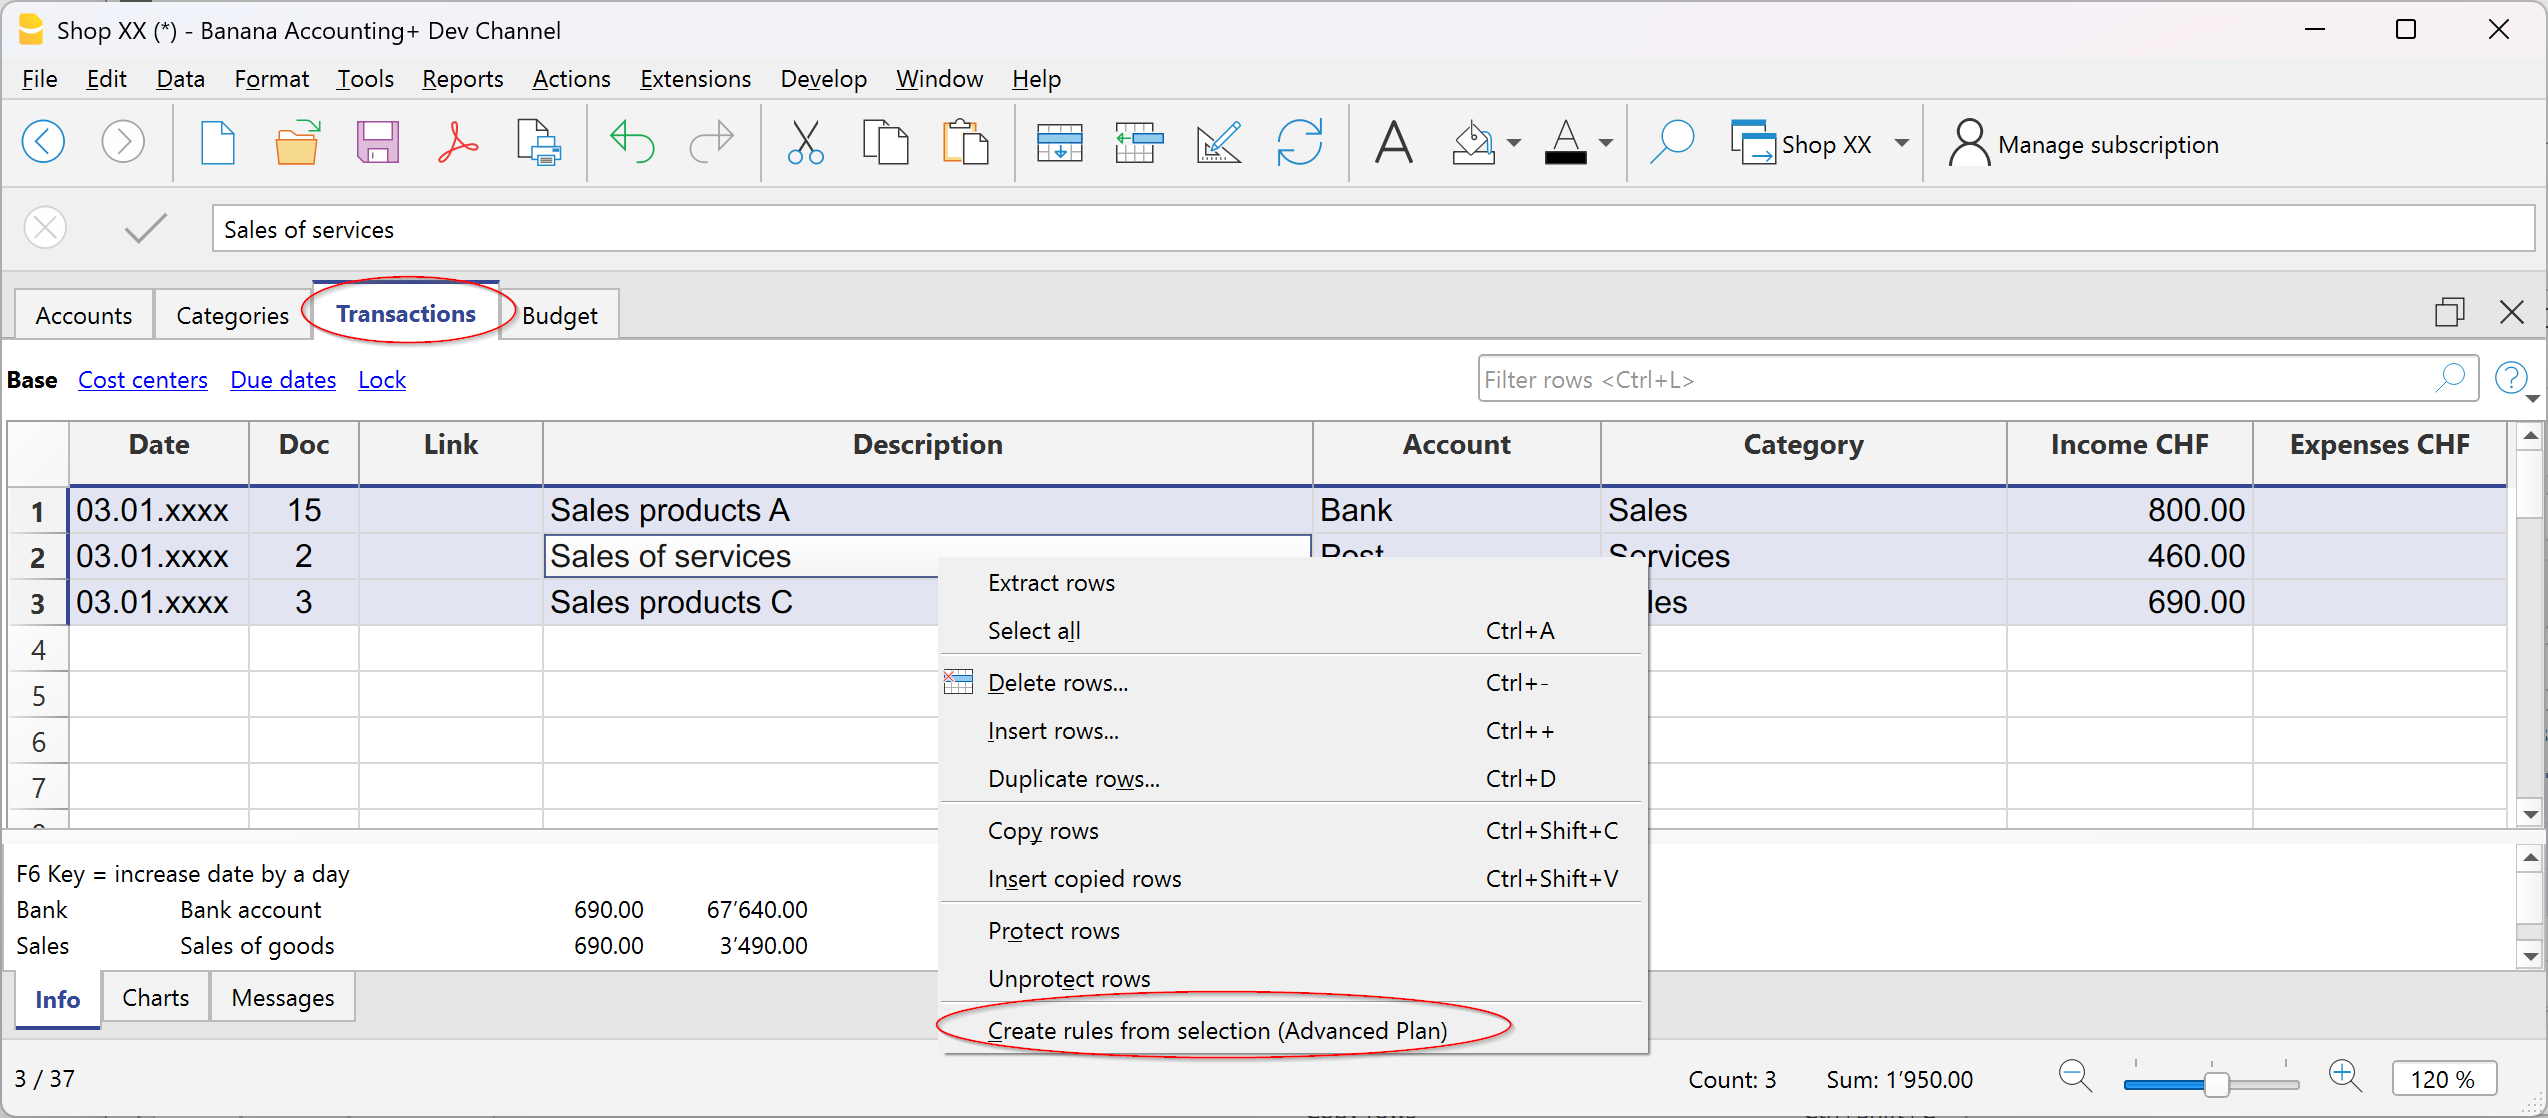Accept the cell edit with the checkmark
This screenshot has width=2548, height=1118.
(146, 229)
